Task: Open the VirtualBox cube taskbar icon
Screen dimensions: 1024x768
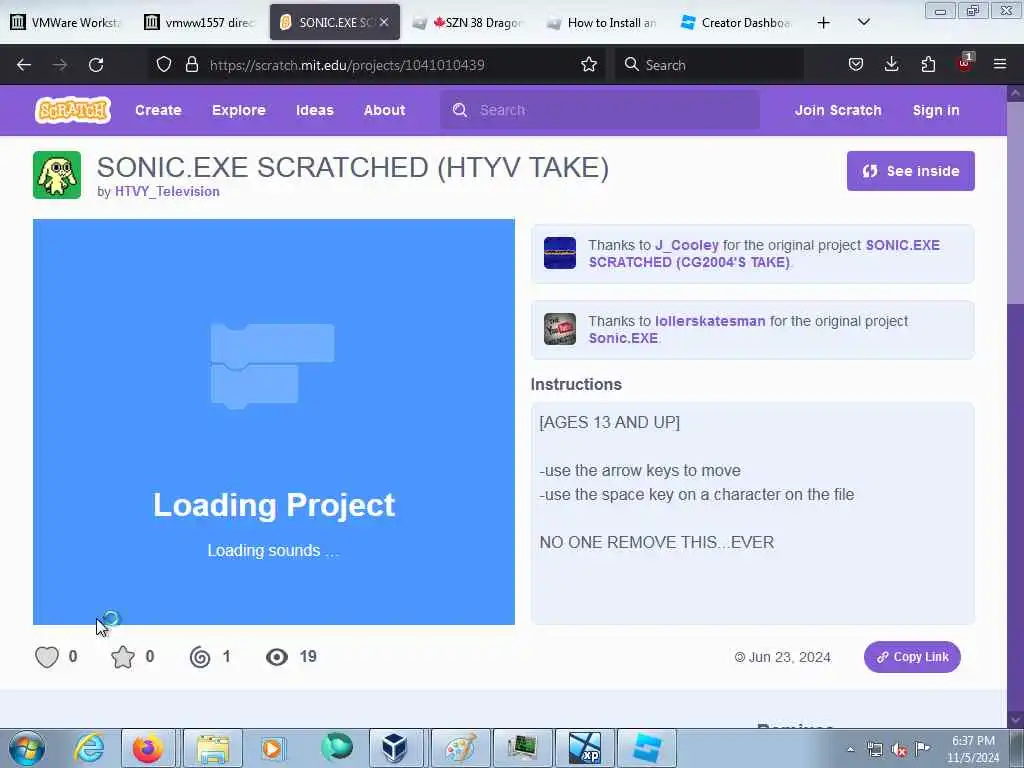Action: click(x=395, y=748)
